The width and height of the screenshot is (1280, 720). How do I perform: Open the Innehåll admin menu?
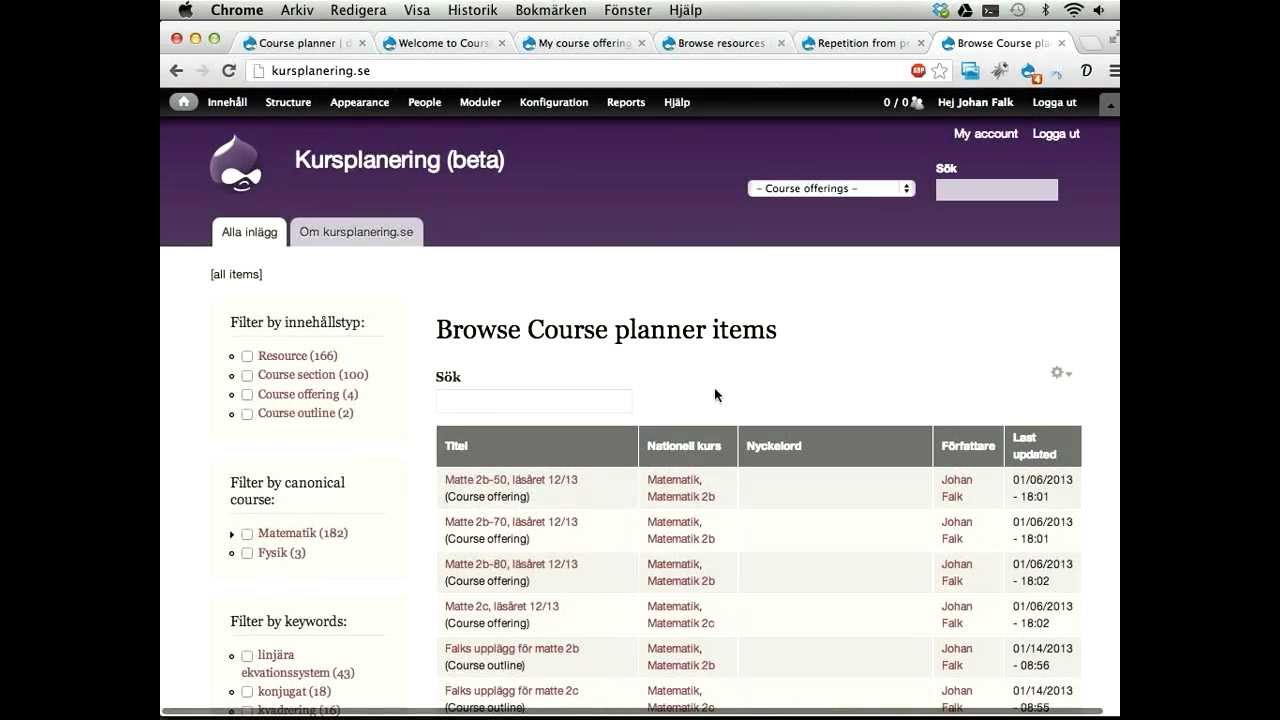[x=227, y=102]
